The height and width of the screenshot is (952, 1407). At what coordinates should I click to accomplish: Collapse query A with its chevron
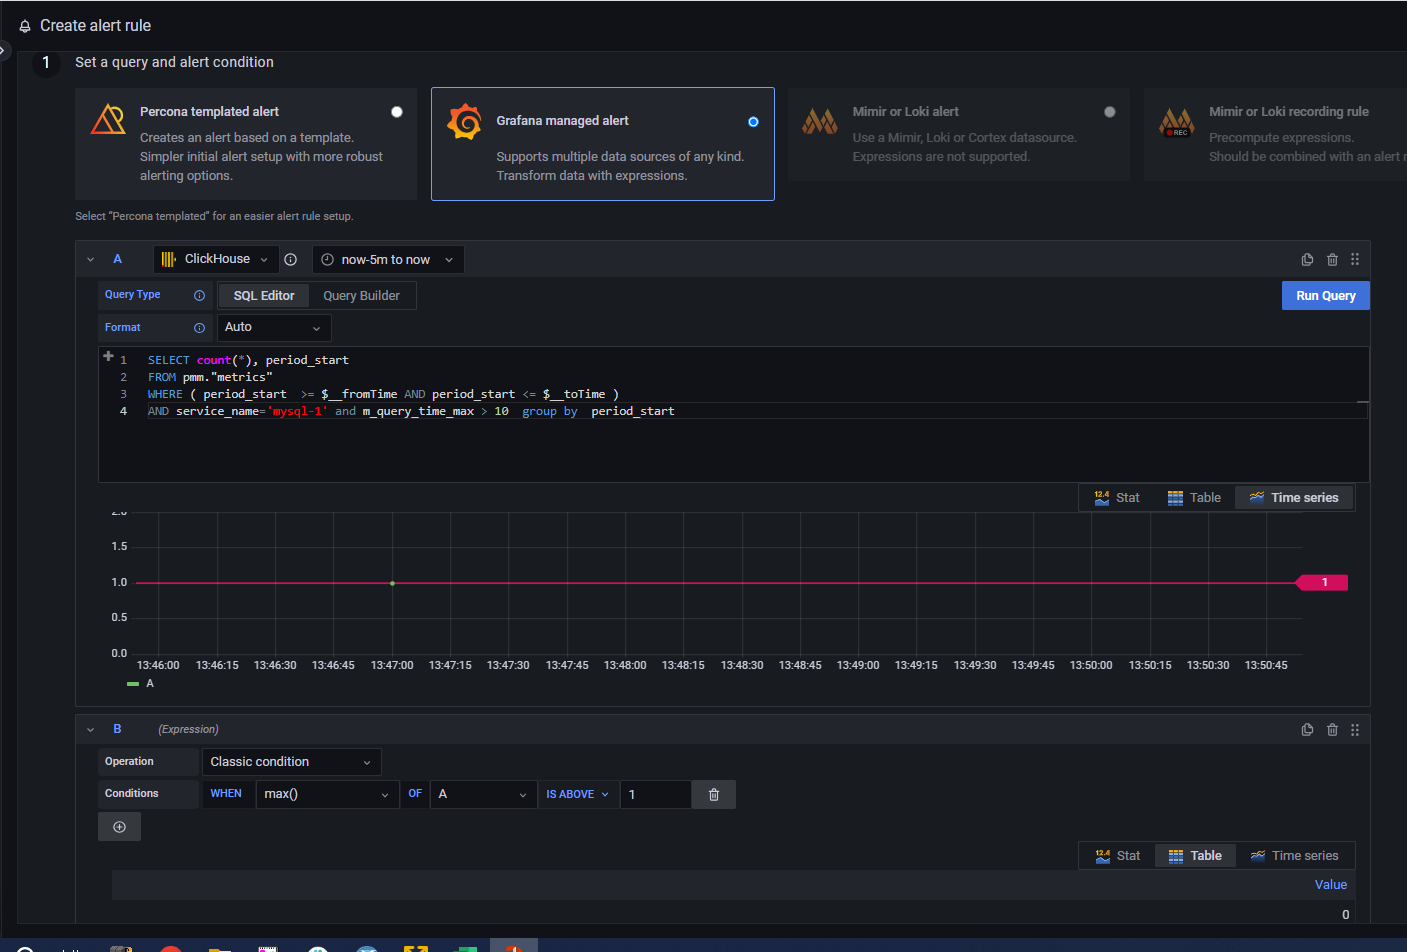(x=90, y=260)
